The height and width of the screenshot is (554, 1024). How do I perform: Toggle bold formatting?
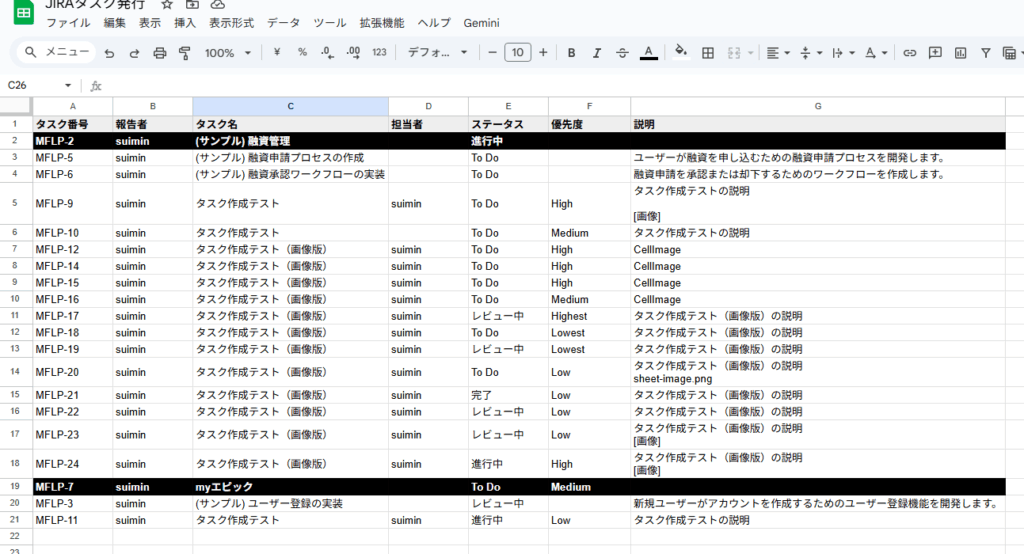(571, 52)
